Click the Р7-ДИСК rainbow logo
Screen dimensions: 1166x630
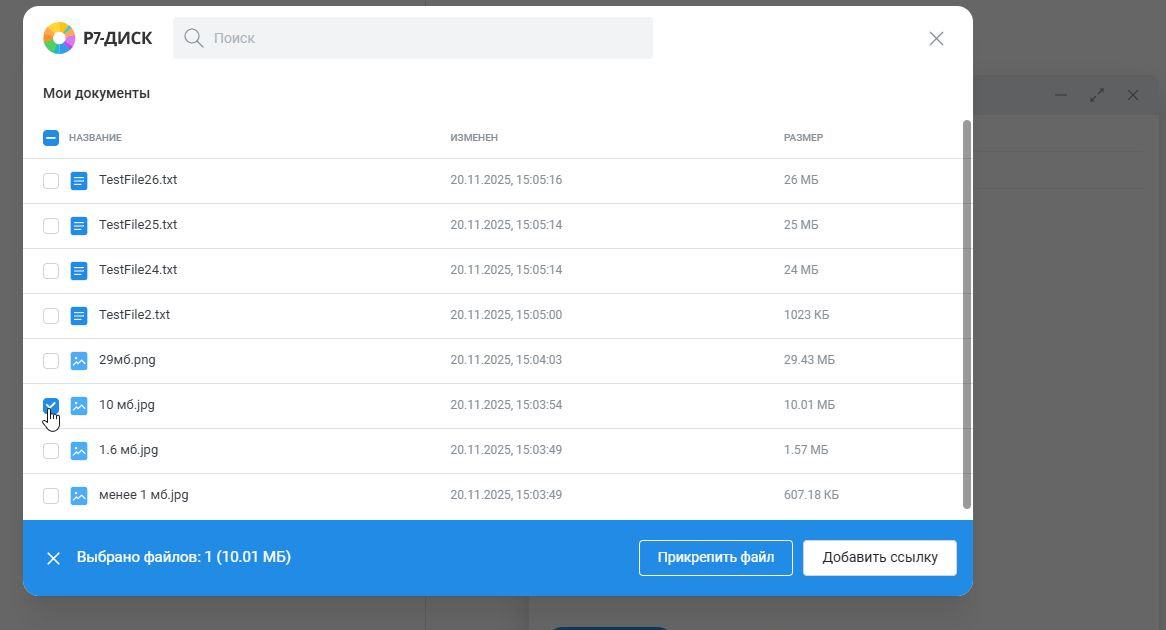pyautogui.click(x=59, y=38)
